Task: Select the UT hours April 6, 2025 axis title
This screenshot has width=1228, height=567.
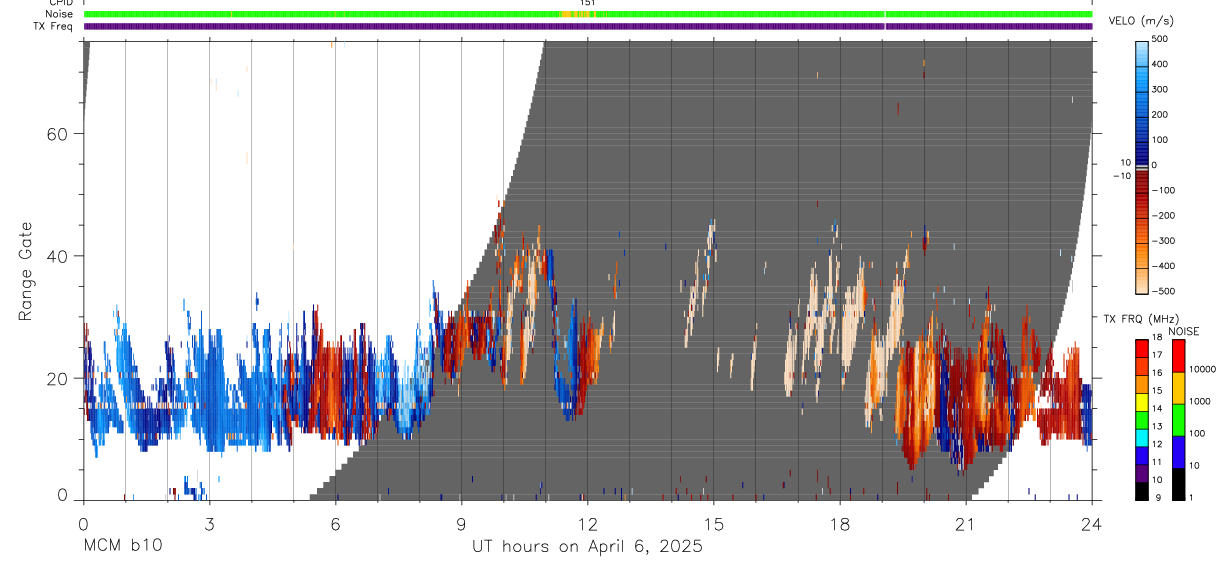Action: click(x=587, y=547)
